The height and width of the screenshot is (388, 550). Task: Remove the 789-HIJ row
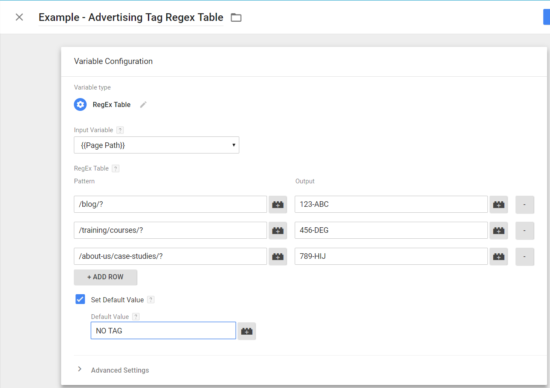[525, 256]
